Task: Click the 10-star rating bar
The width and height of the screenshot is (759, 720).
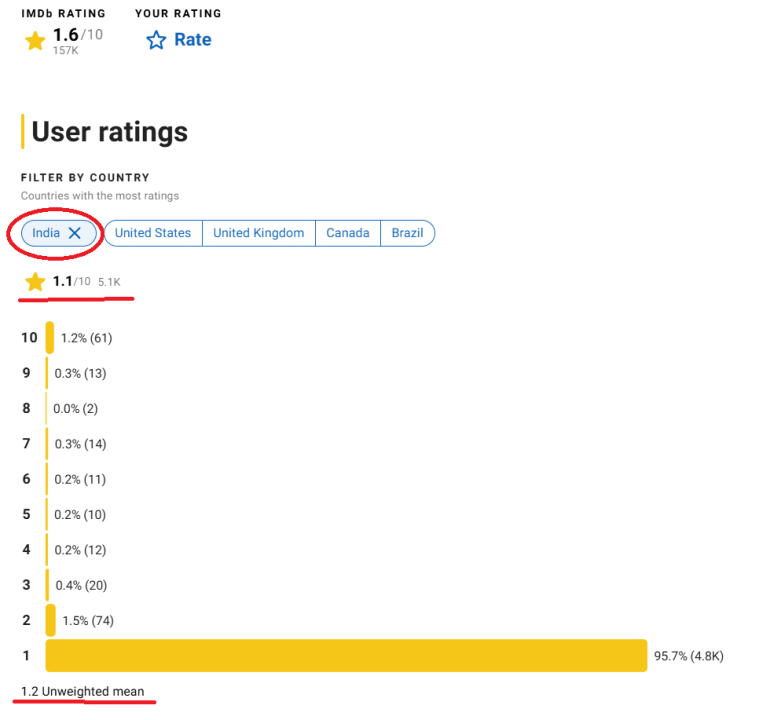Action: (x=50, y=338)
